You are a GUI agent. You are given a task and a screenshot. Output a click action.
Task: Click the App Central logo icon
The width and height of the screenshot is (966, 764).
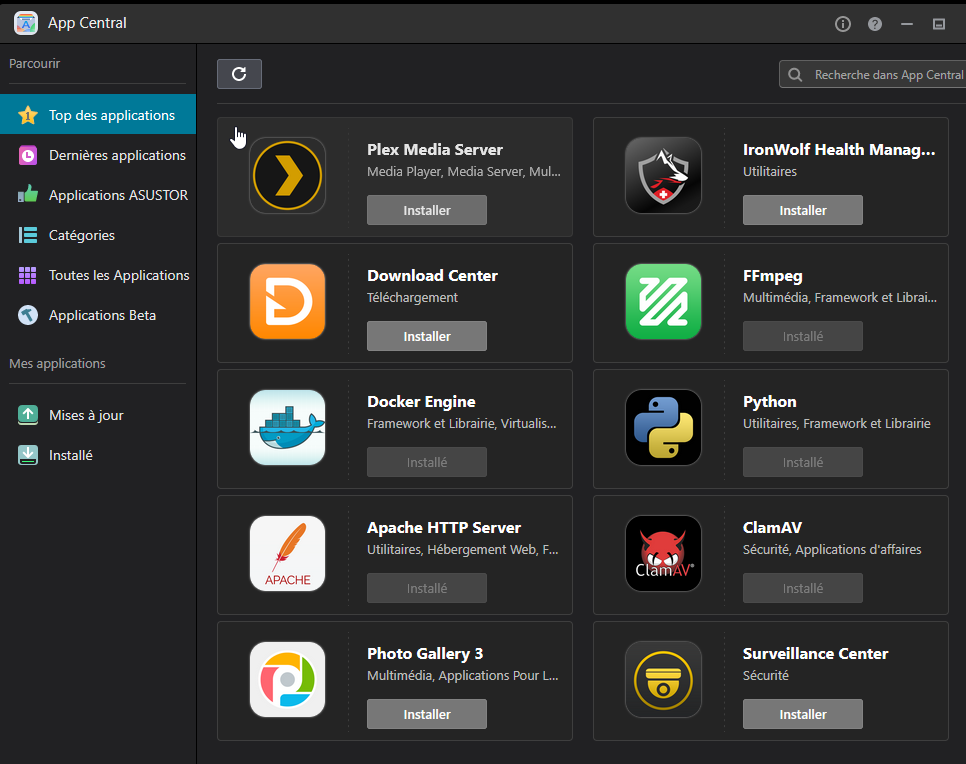(26, 23)
